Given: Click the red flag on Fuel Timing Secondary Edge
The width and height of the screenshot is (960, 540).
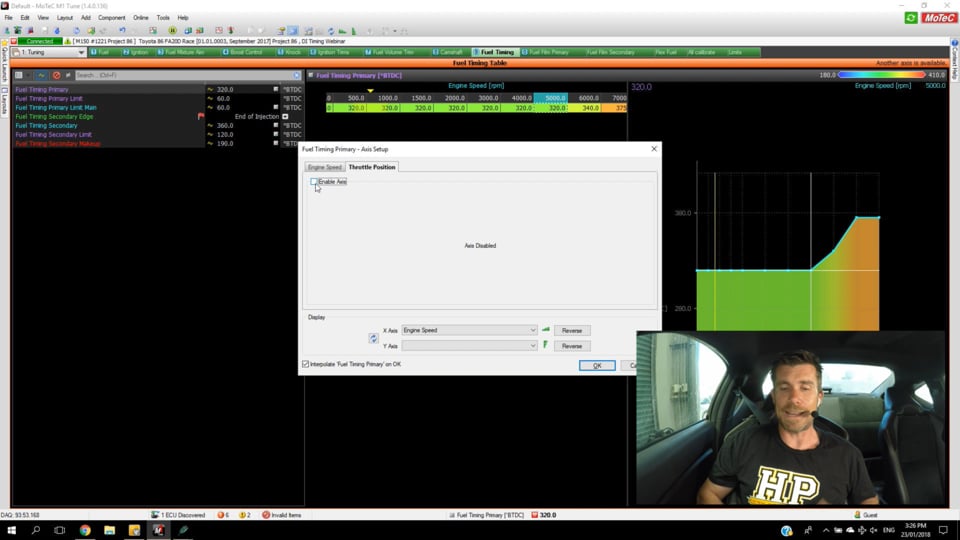Looking at the screenshot, I should [201, 116].
